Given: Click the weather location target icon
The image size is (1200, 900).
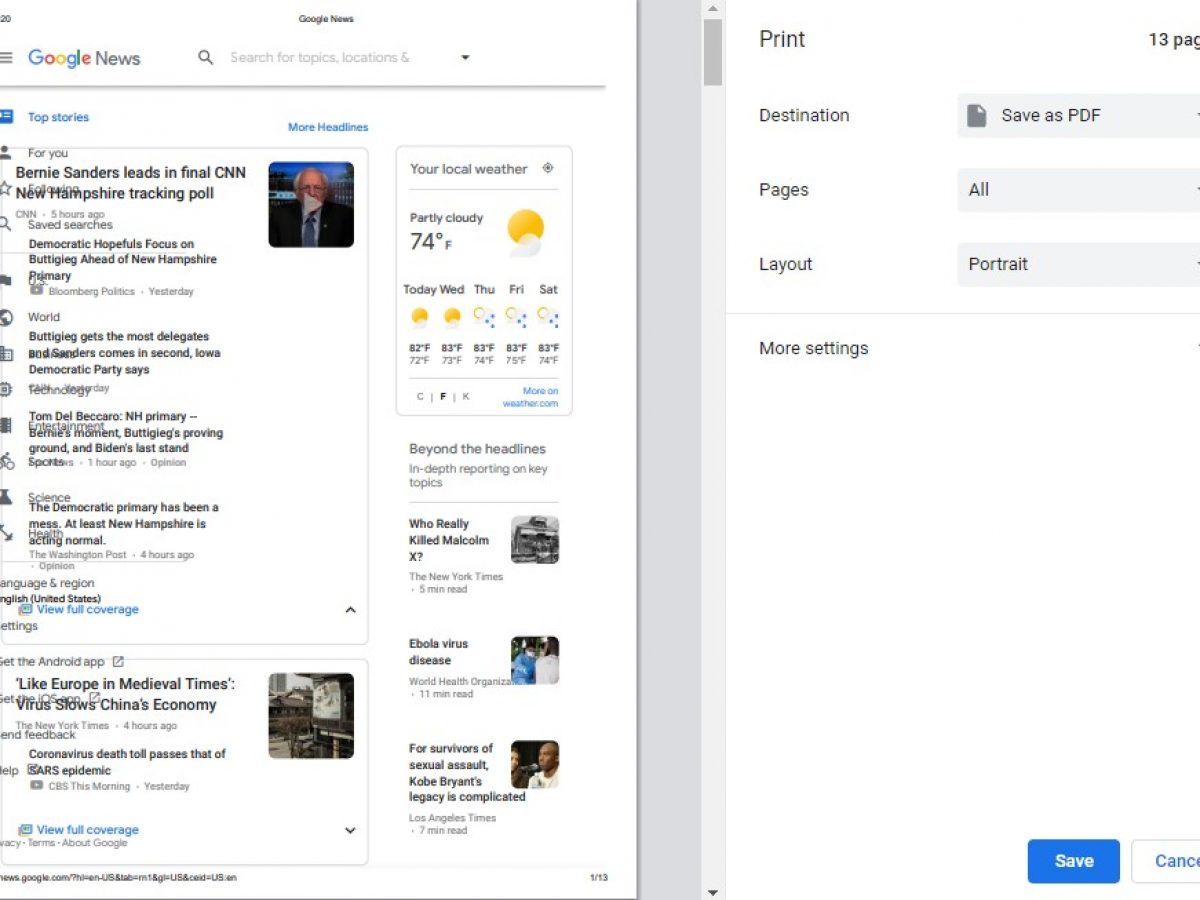Looking at the screenshot, I should pos(547,168).
